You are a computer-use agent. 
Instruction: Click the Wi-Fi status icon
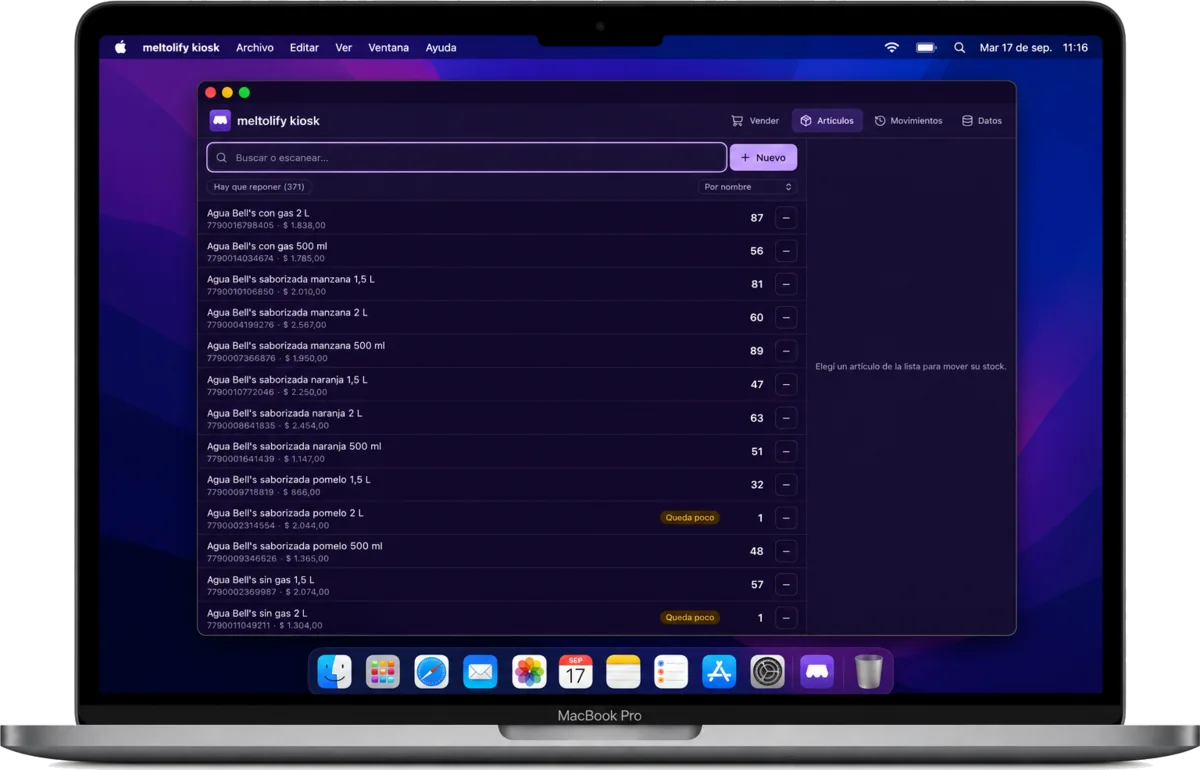[x=892, y=47]
